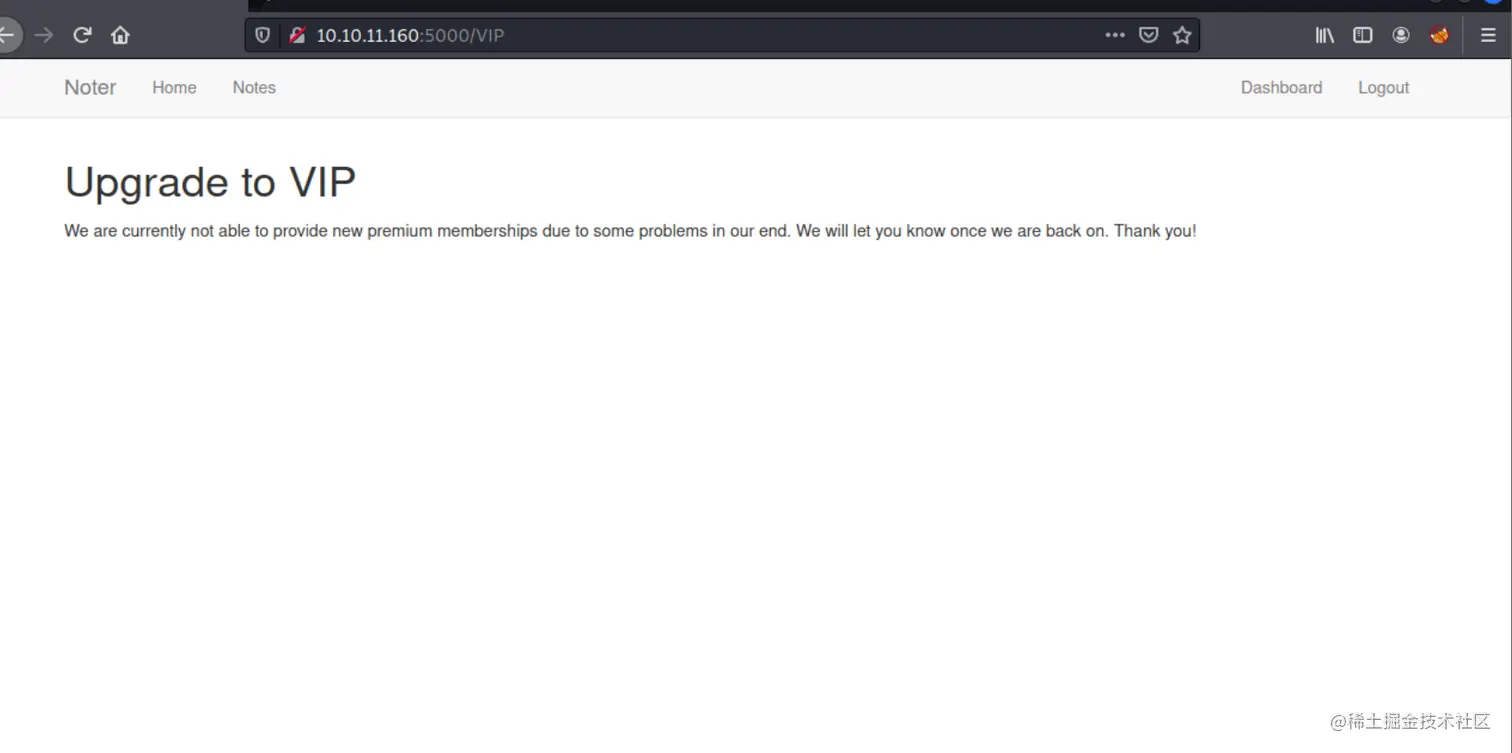Screen dimensions: 1512x753
Task: Open tracking protection shield info
Action: tap(261, 34)
